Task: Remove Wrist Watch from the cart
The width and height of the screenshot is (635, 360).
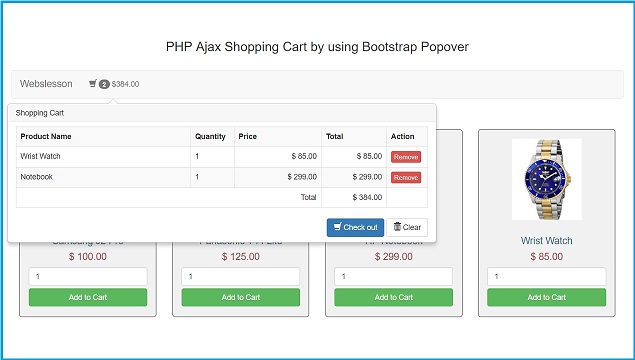Action: click(406, 157)
